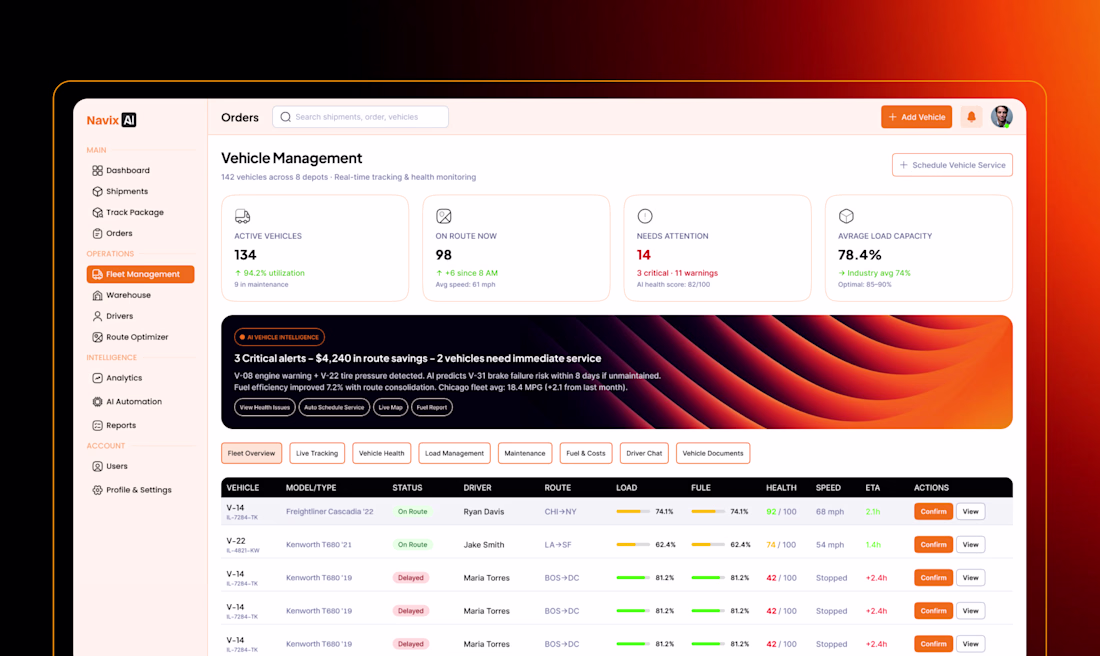Click the AI Vehicle Intelligence badge
This screenshot has width=1100, height=656.
pyautogui.click(x=279, y=337)
